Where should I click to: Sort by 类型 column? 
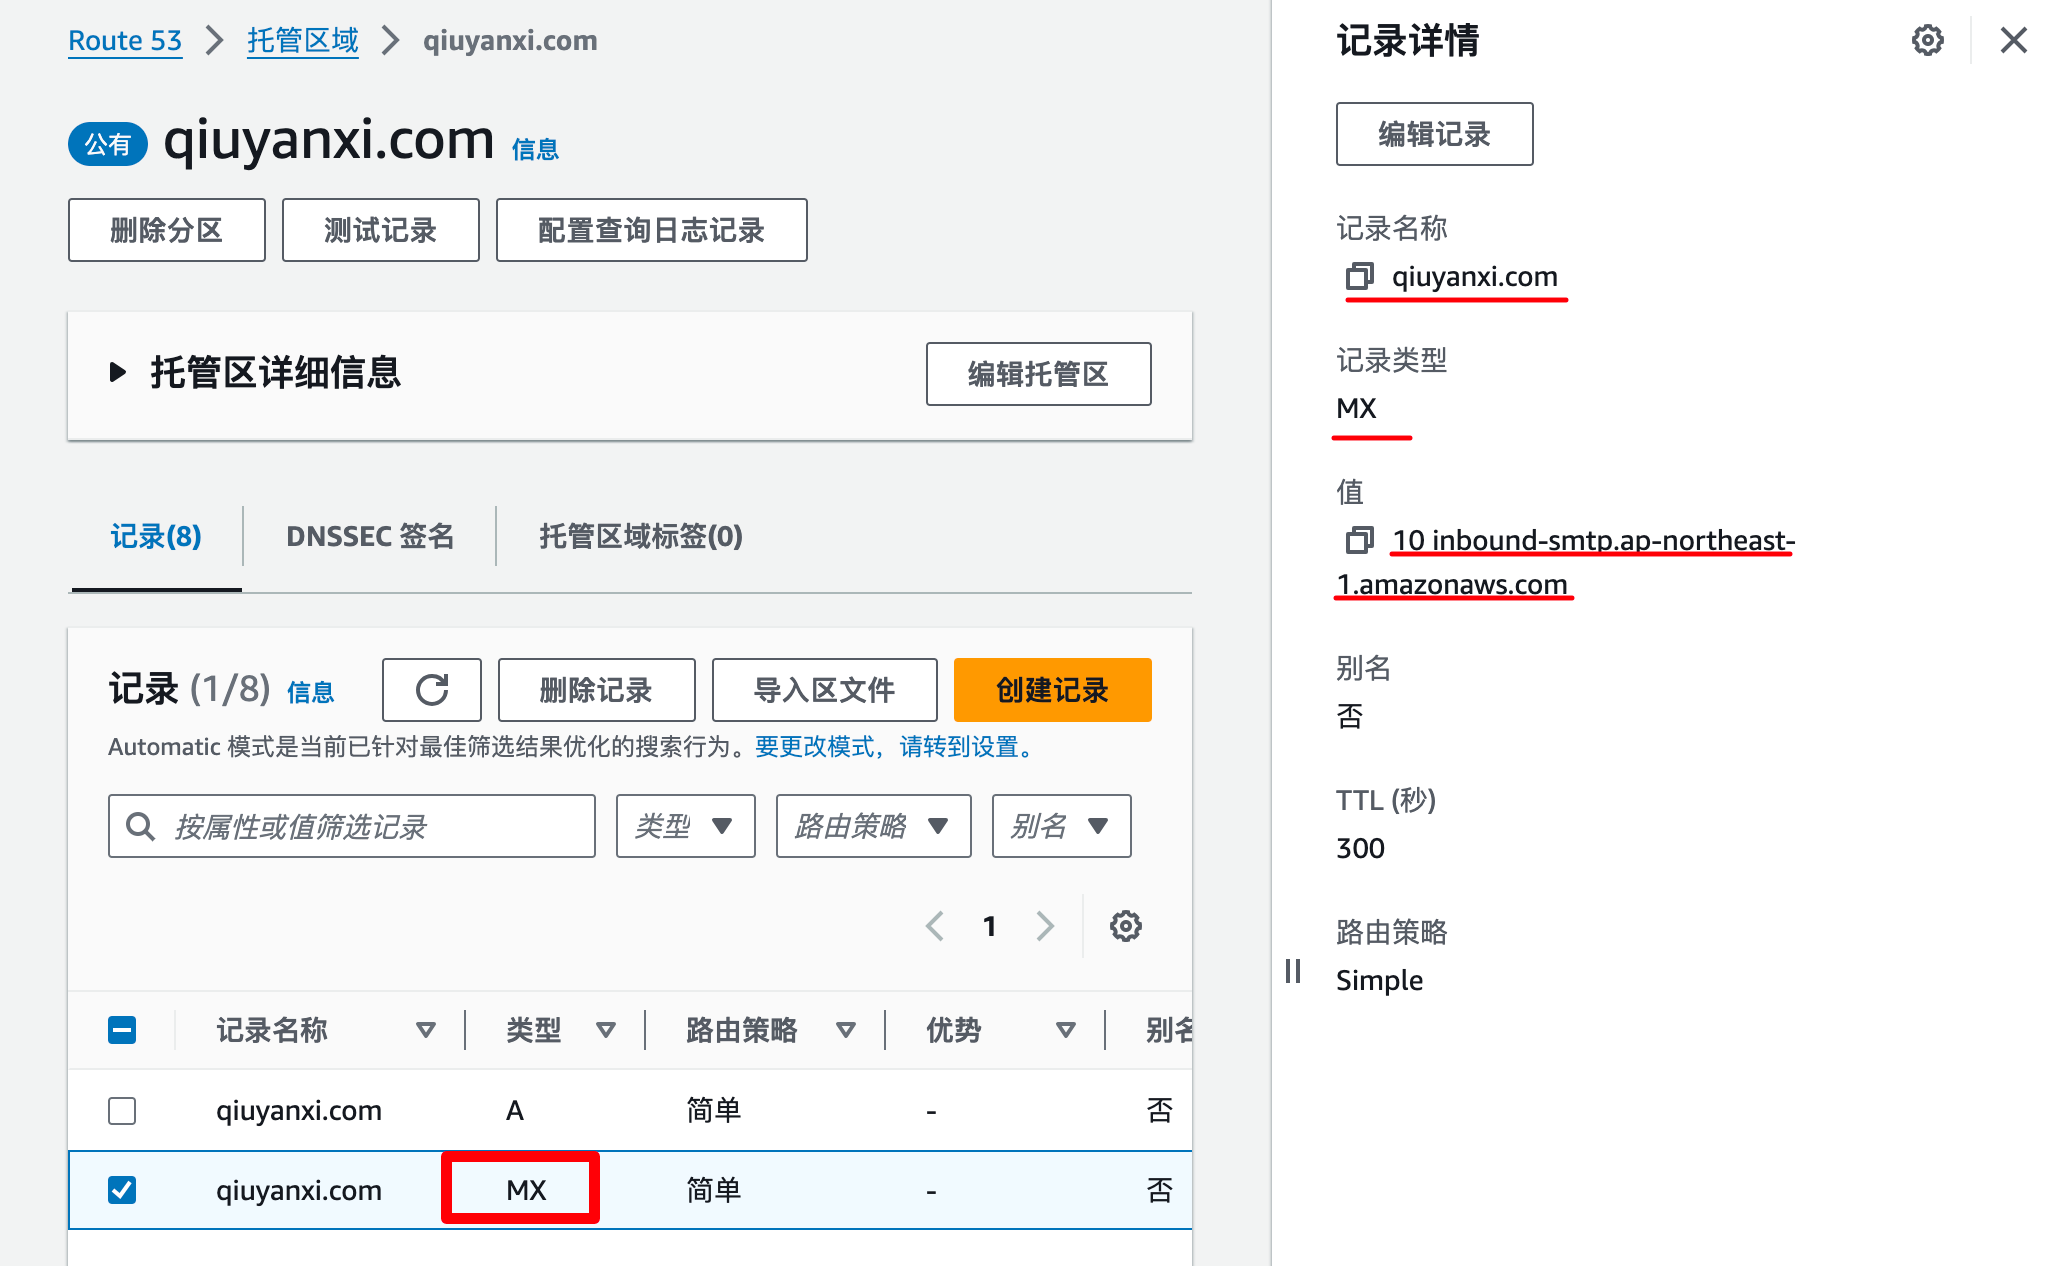(x=606, y=1030)
